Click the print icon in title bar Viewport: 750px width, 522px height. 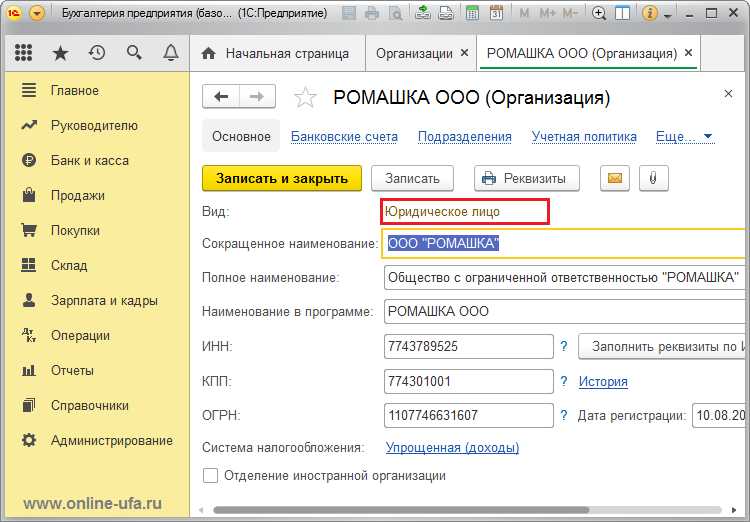click(x=372, y=13)
